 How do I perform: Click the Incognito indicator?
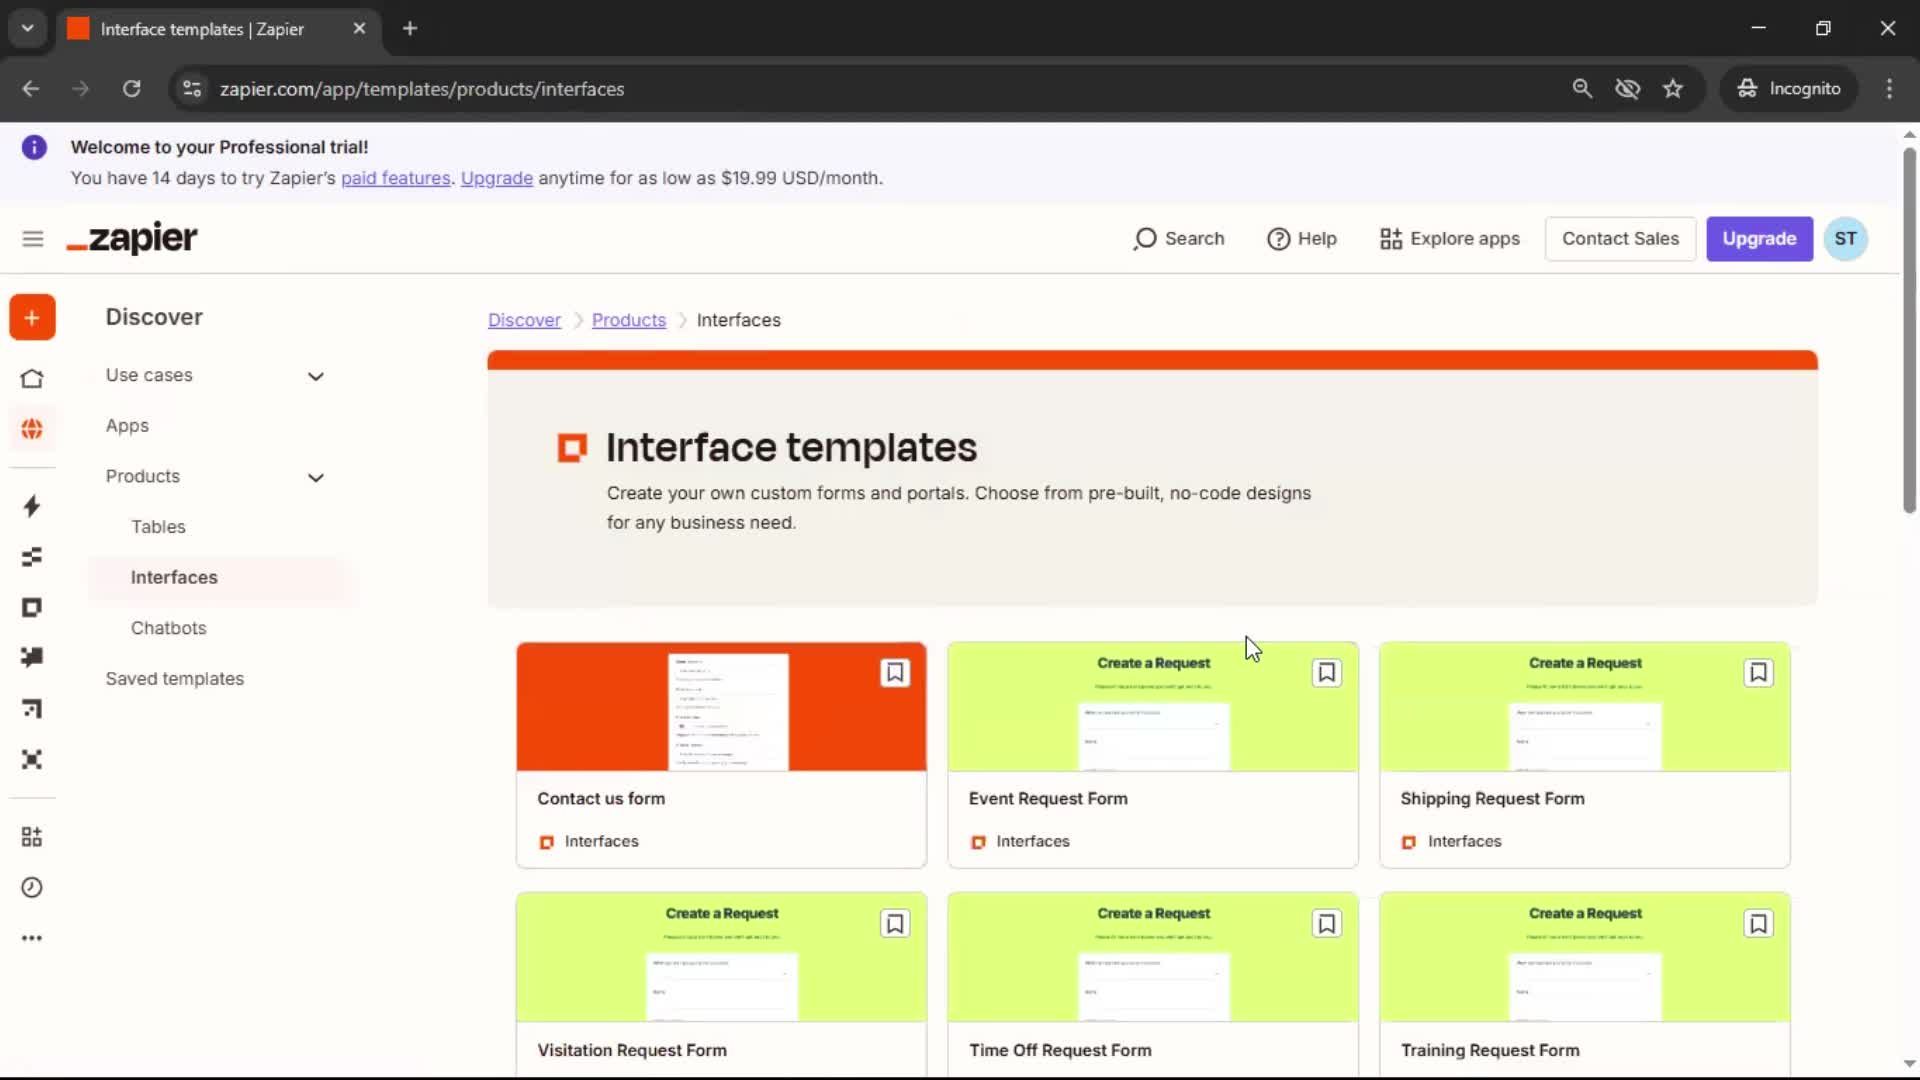tap(1789, 89)
